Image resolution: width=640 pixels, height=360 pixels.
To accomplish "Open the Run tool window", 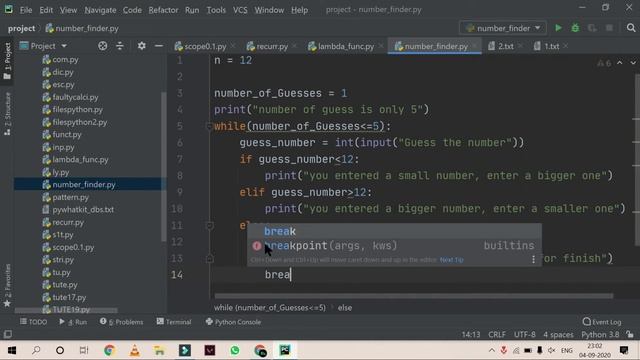I will (x=73, y=322).
